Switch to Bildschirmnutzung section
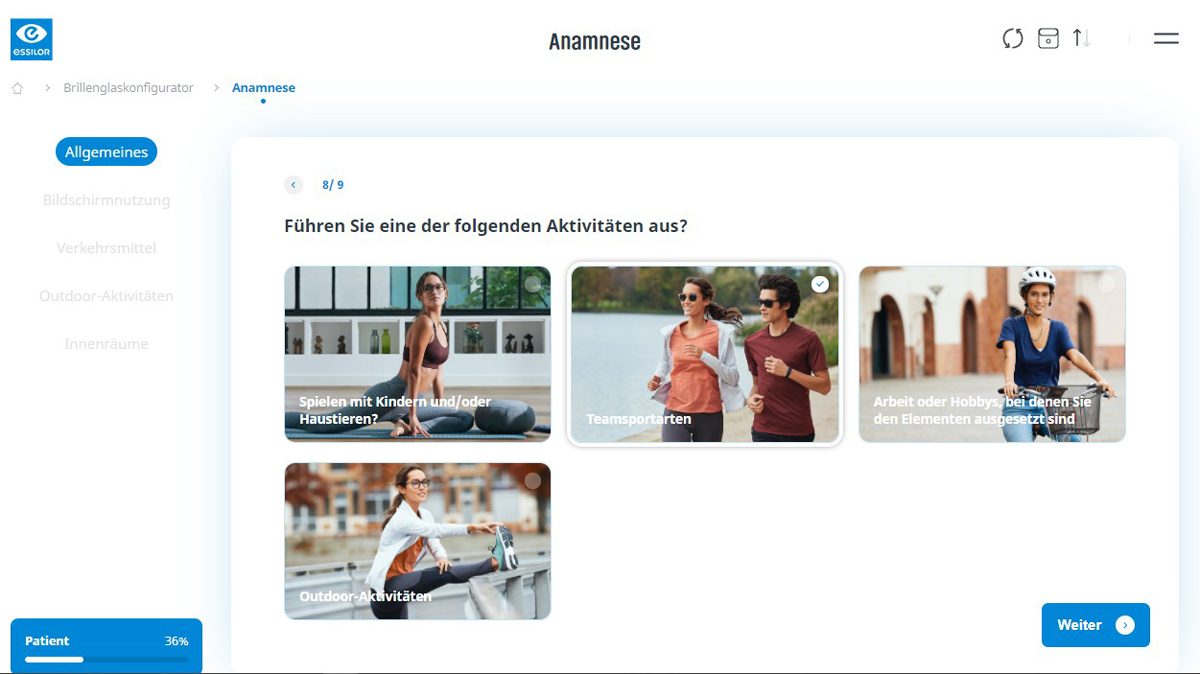This screenshot has width=1200, height=674. (106, 200)
